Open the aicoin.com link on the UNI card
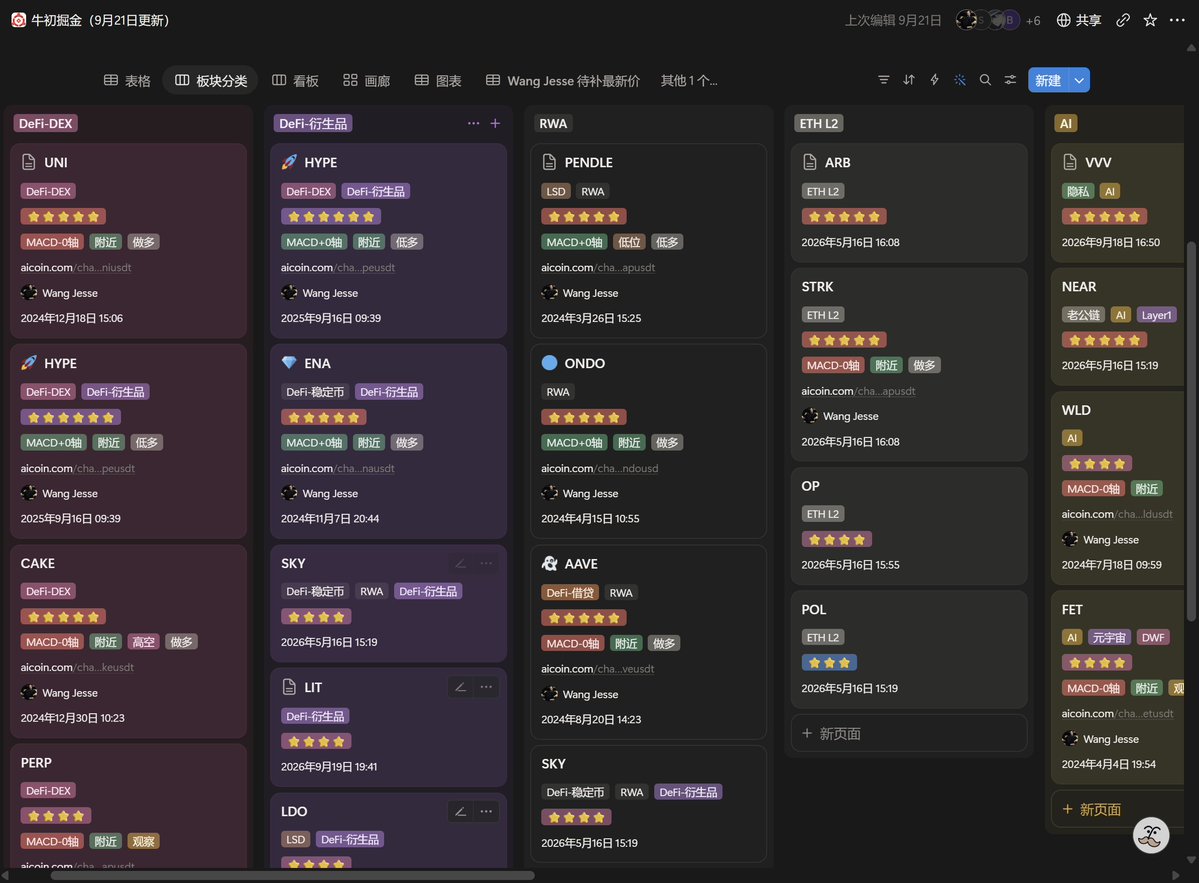This screenshot has width=1199, height=883. [76, 268]
